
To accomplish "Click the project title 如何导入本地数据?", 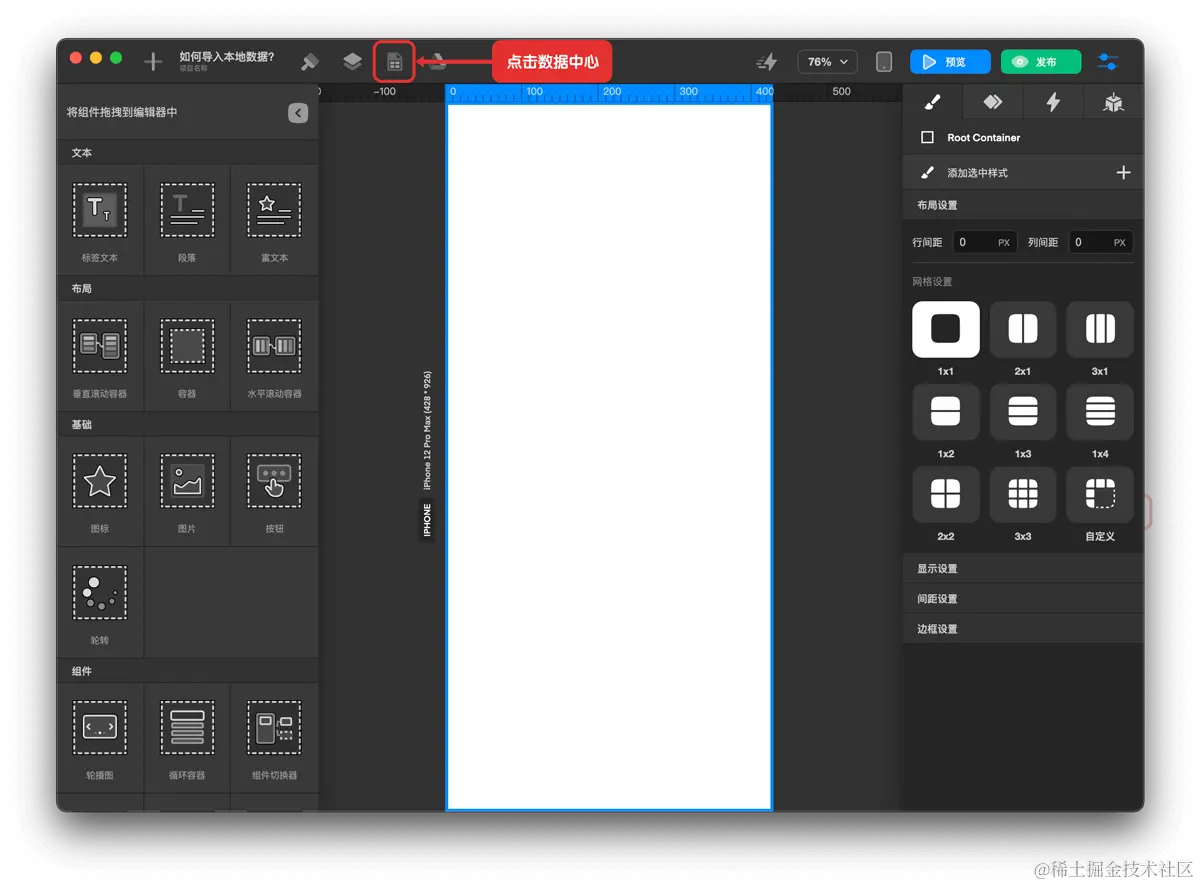I will 227,57.
